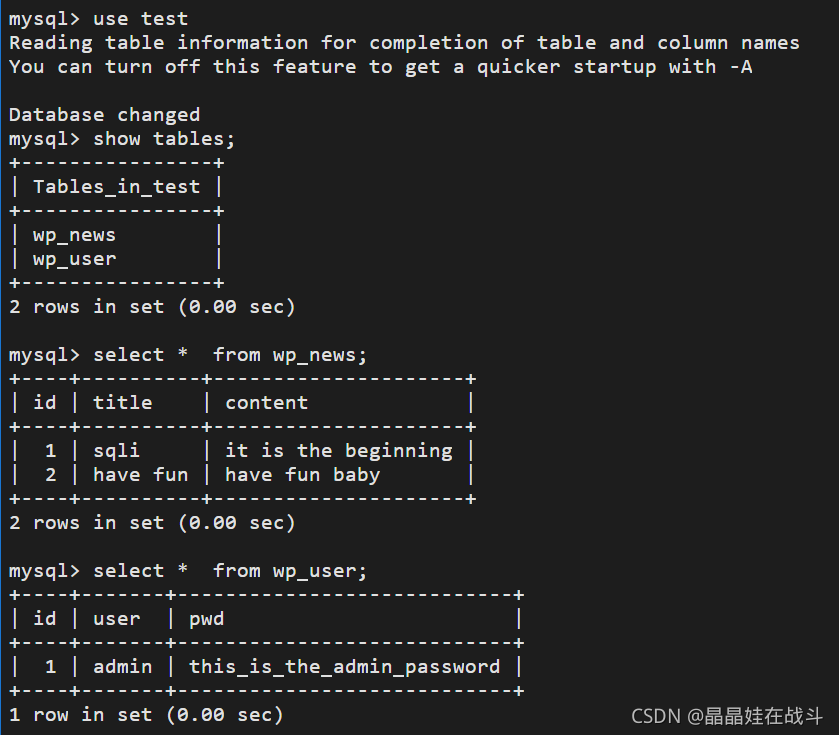The image size is (839, 735).
Task: Select the Tables_in_test column header
Action: tap(117, 187)
